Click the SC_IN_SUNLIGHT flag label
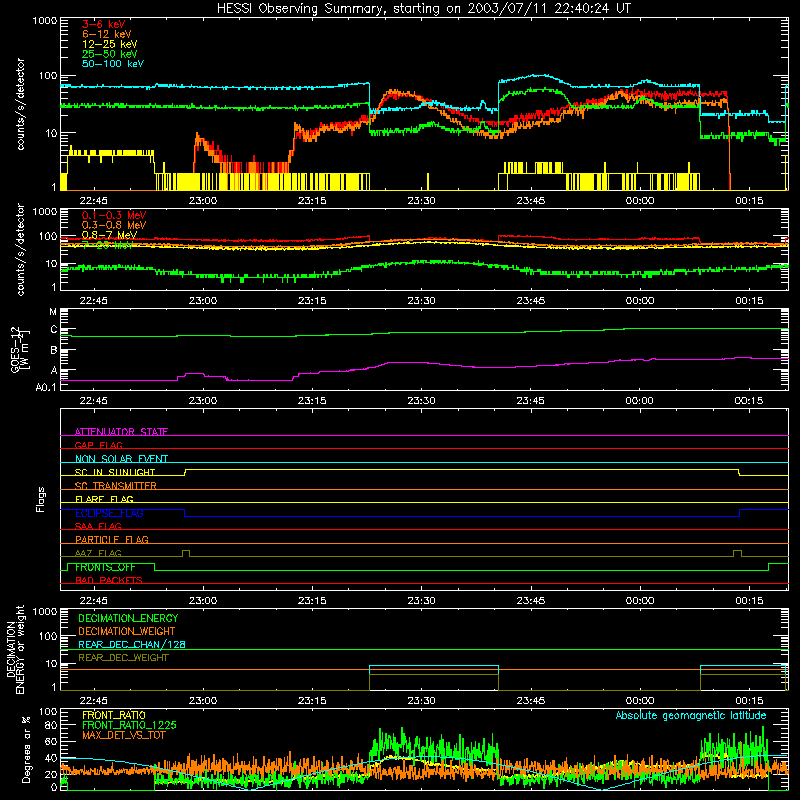This screenshot has width=800, height=800. click(x=115, y=472)
